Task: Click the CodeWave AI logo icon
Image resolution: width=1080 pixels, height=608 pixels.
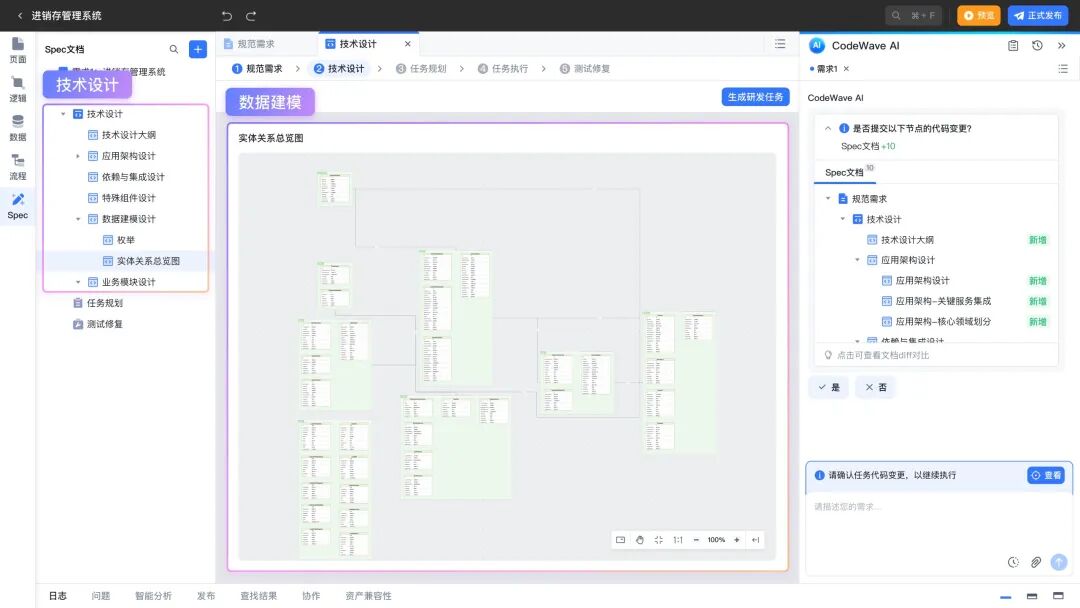Action: (817, 45)
